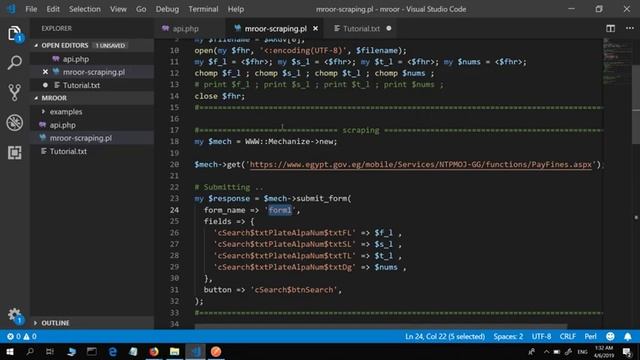
Task: Open the Terminal menu
Action: 203,9
